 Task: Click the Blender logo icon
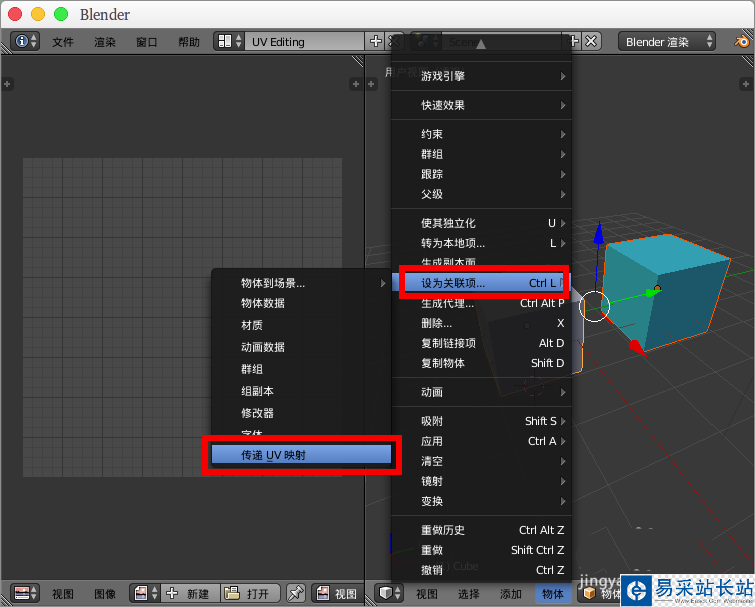[x=742, y=41]
